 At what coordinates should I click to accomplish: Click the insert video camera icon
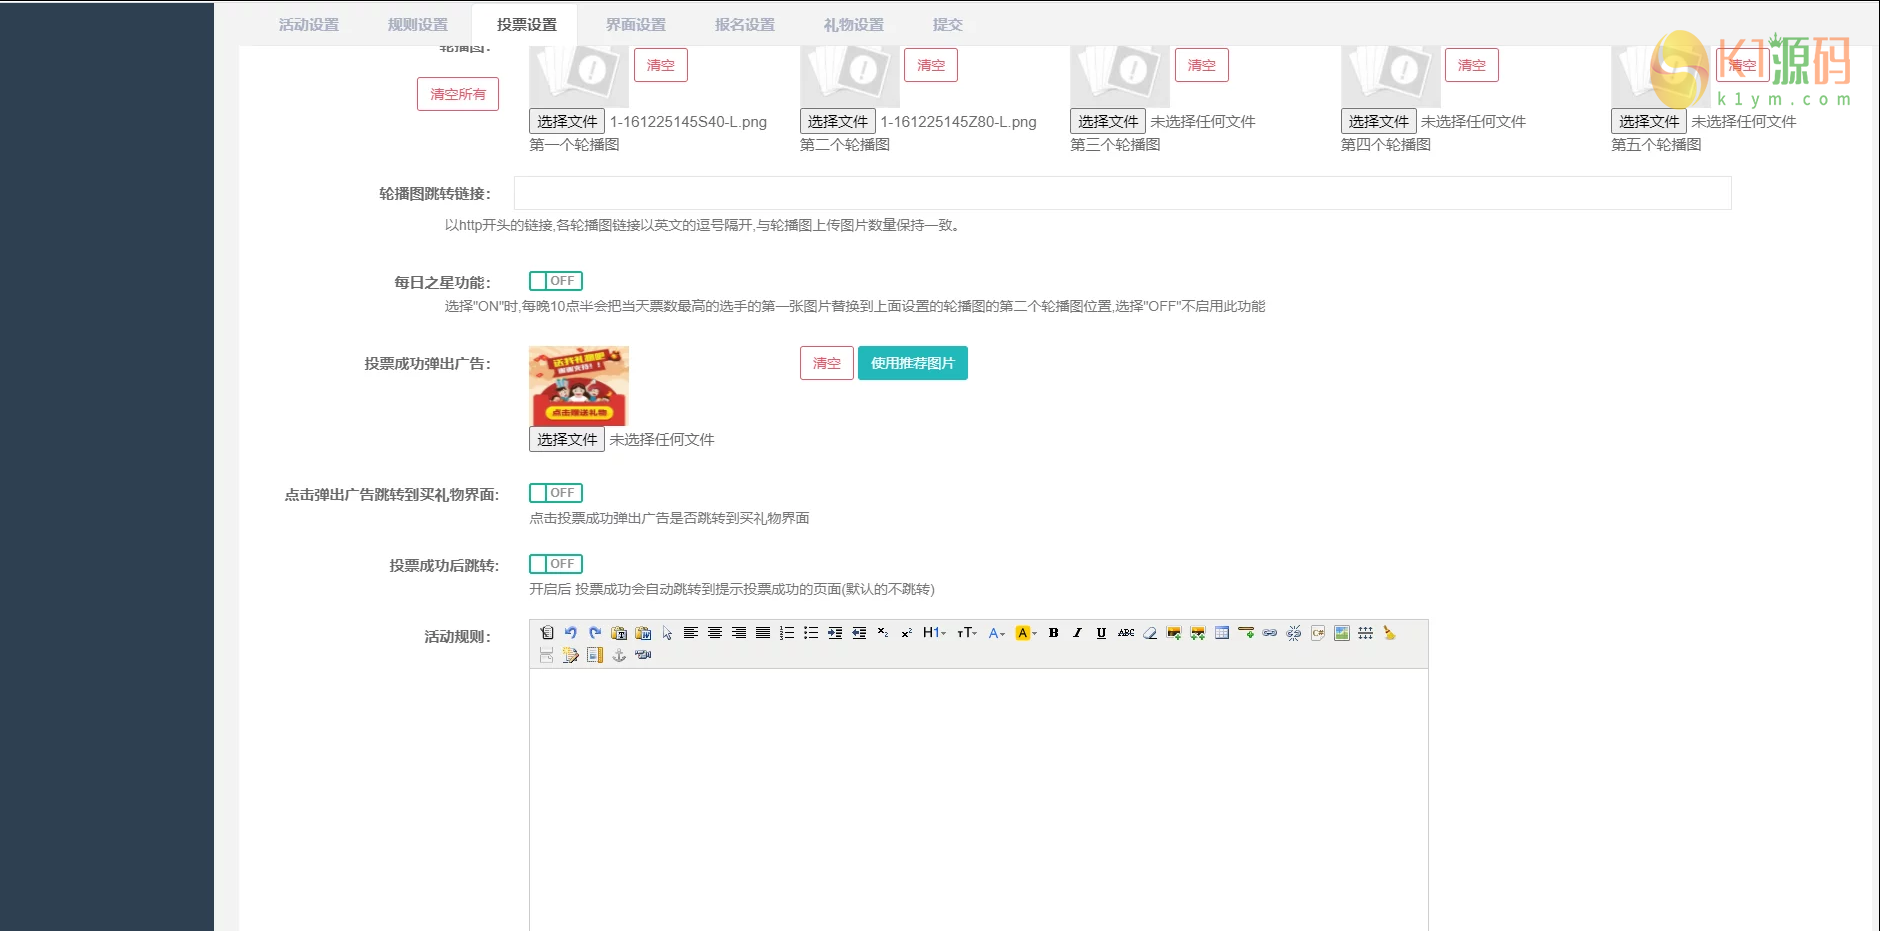click(x=643, y=656)
